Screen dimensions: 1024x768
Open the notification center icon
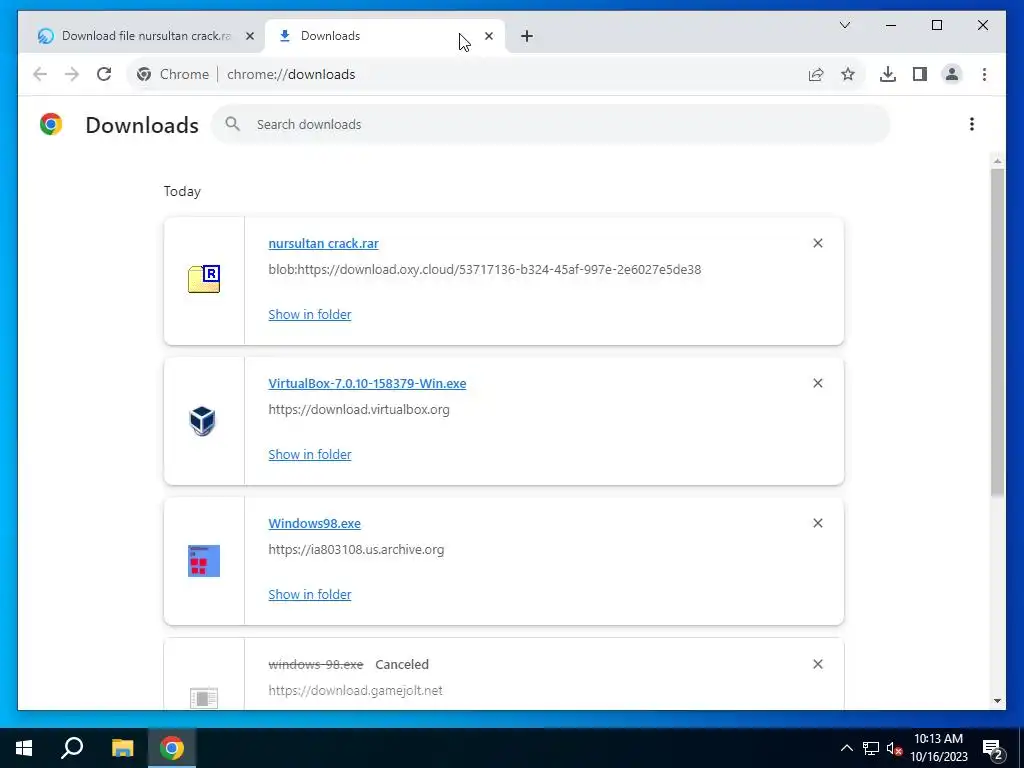pos(993,748)
